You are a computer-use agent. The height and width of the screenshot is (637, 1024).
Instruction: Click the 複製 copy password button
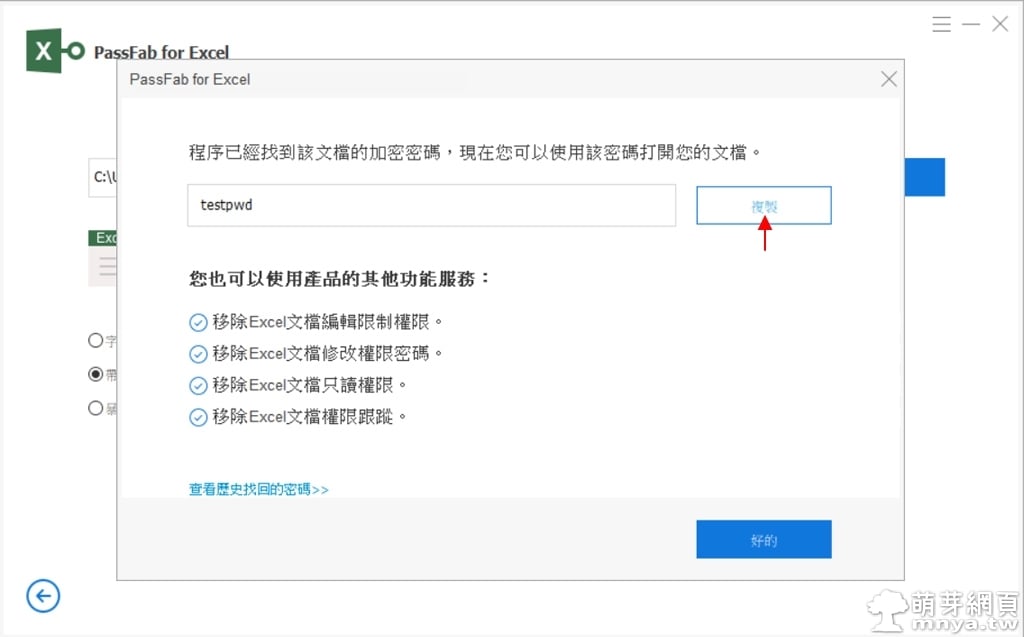click(x=763, y=205)
